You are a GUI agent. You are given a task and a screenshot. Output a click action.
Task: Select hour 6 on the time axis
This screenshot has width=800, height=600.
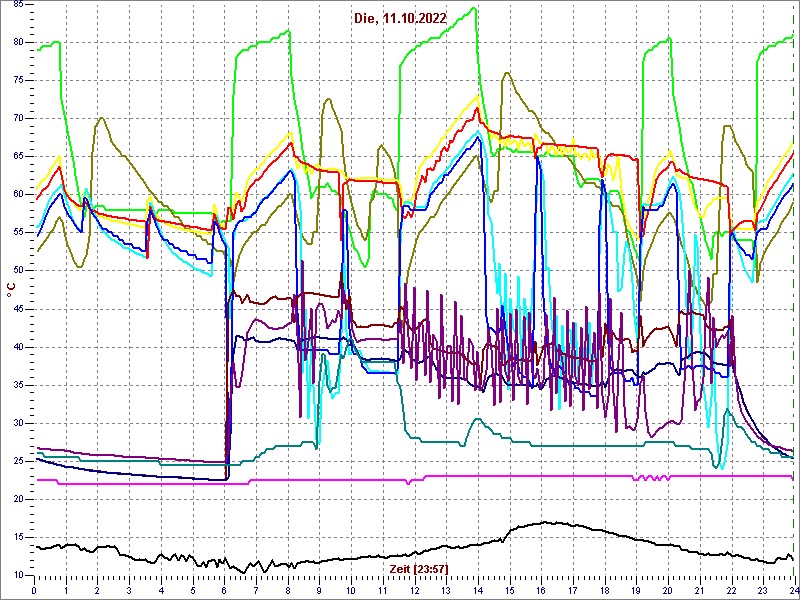[224, 590]
